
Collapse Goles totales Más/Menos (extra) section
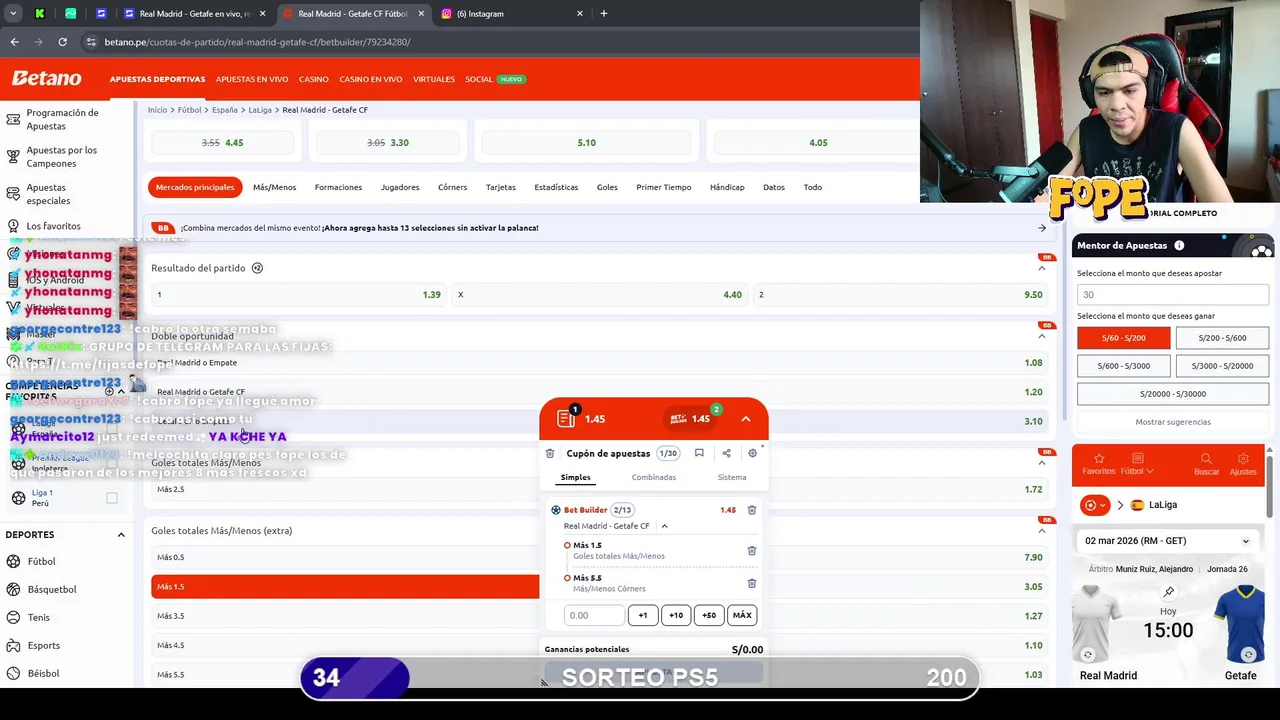click(x=1041, y=531)
